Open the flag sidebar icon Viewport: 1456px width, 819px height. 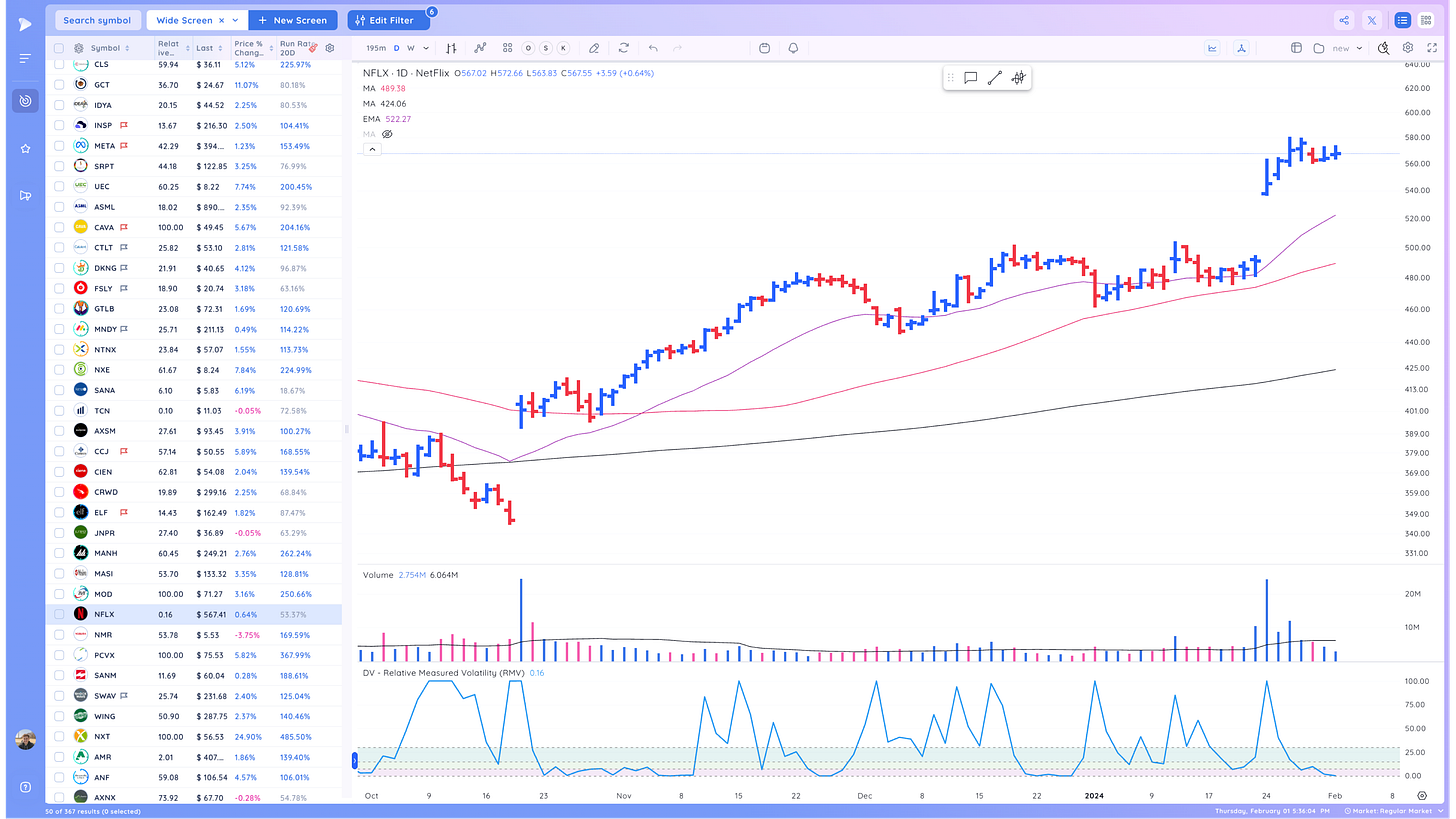[x=25, y=195]
